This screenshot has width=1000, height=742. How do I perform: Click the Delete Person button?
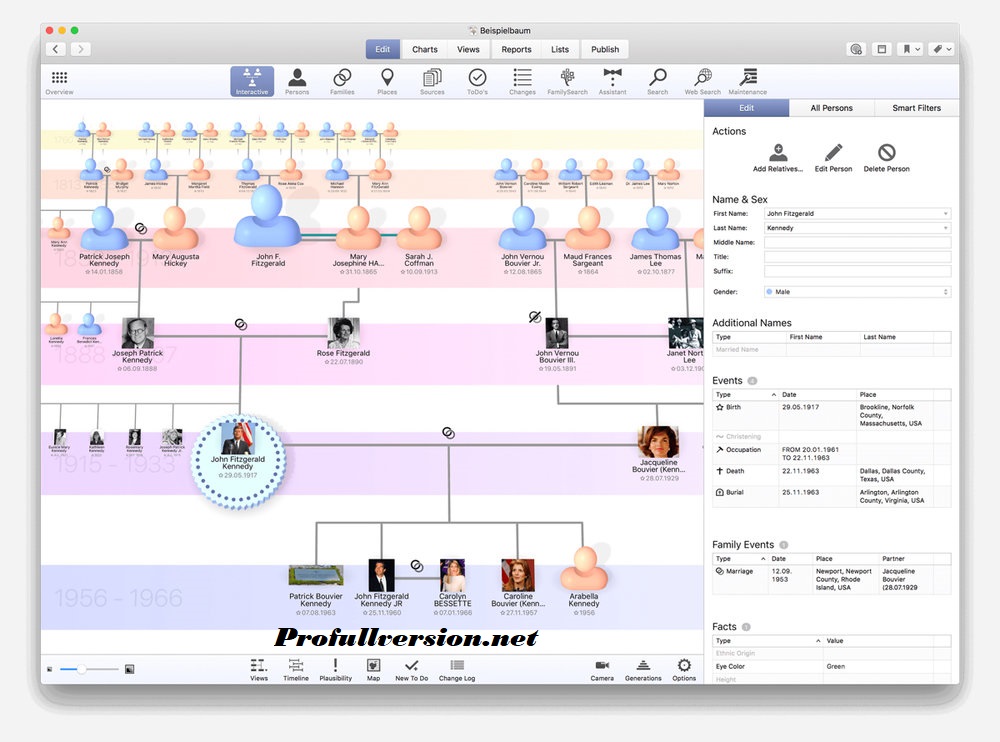[889, 157]
